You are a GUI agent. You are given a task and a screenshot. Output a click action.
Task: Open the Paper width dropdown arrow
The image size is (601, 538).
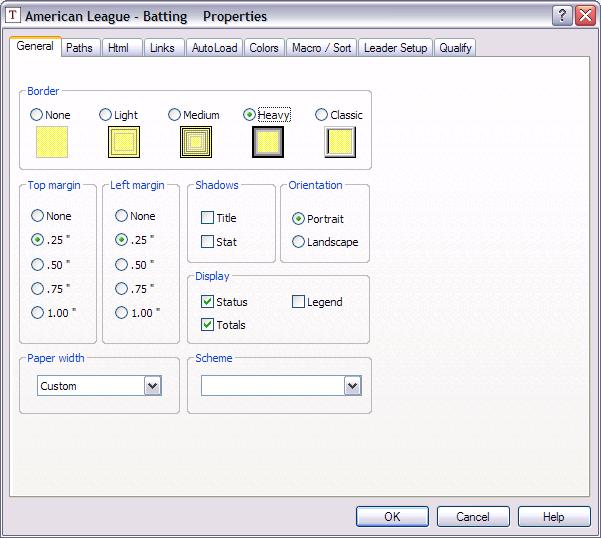[153, 385]
